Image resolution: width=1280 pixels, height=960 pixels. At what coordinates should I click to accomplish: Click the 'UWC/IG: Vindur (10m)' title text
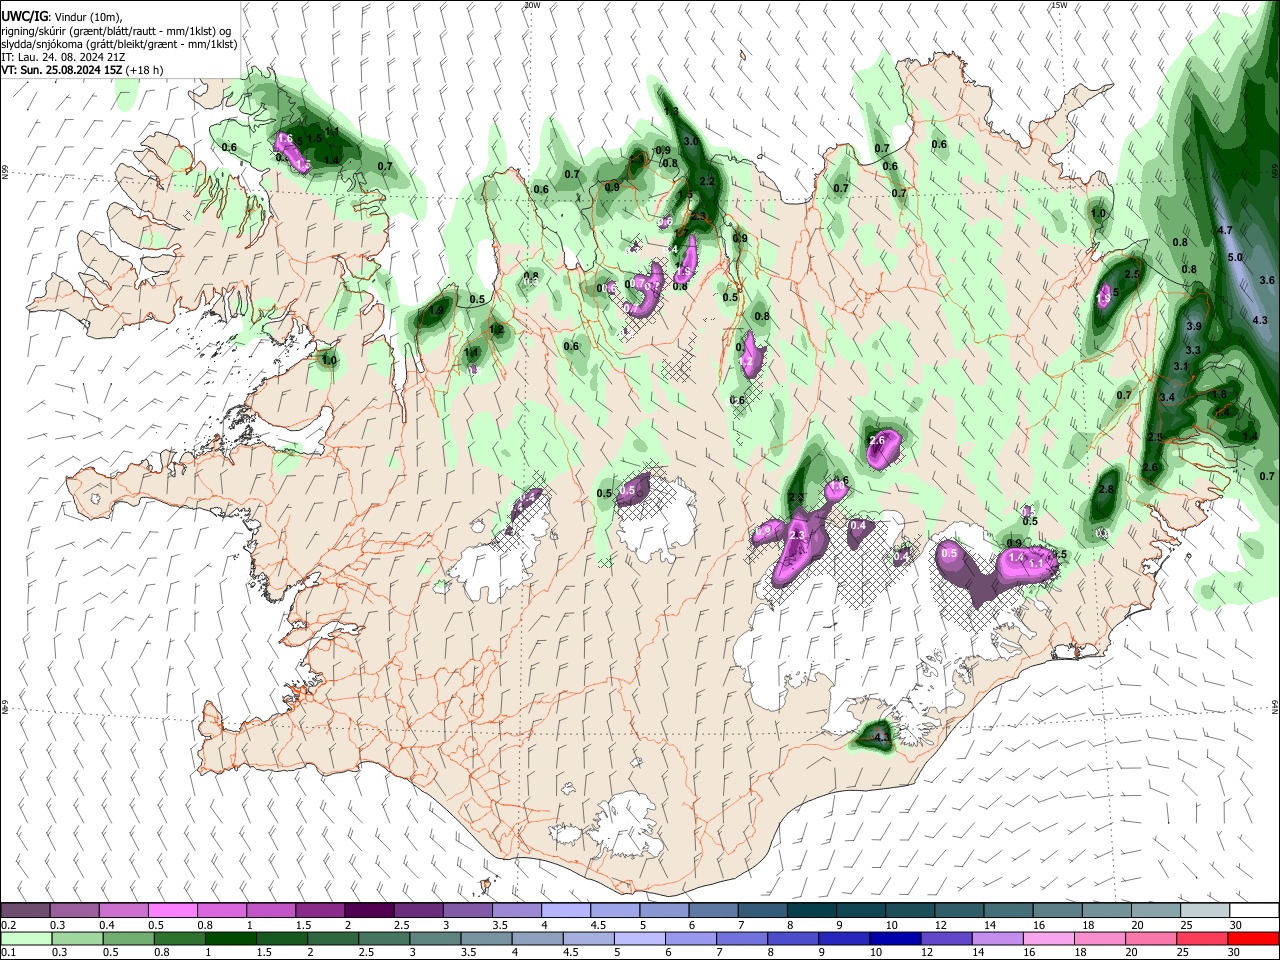[62, 15]
